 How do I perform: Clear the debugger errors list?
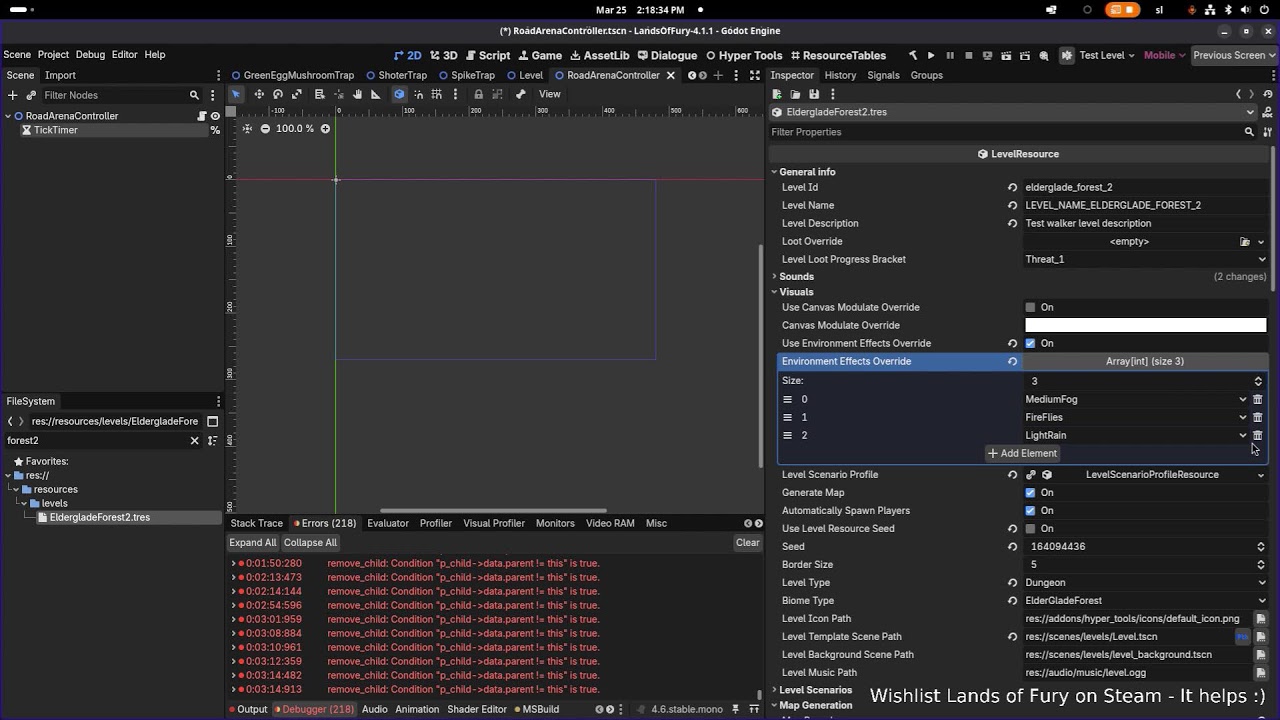(747, 543)
